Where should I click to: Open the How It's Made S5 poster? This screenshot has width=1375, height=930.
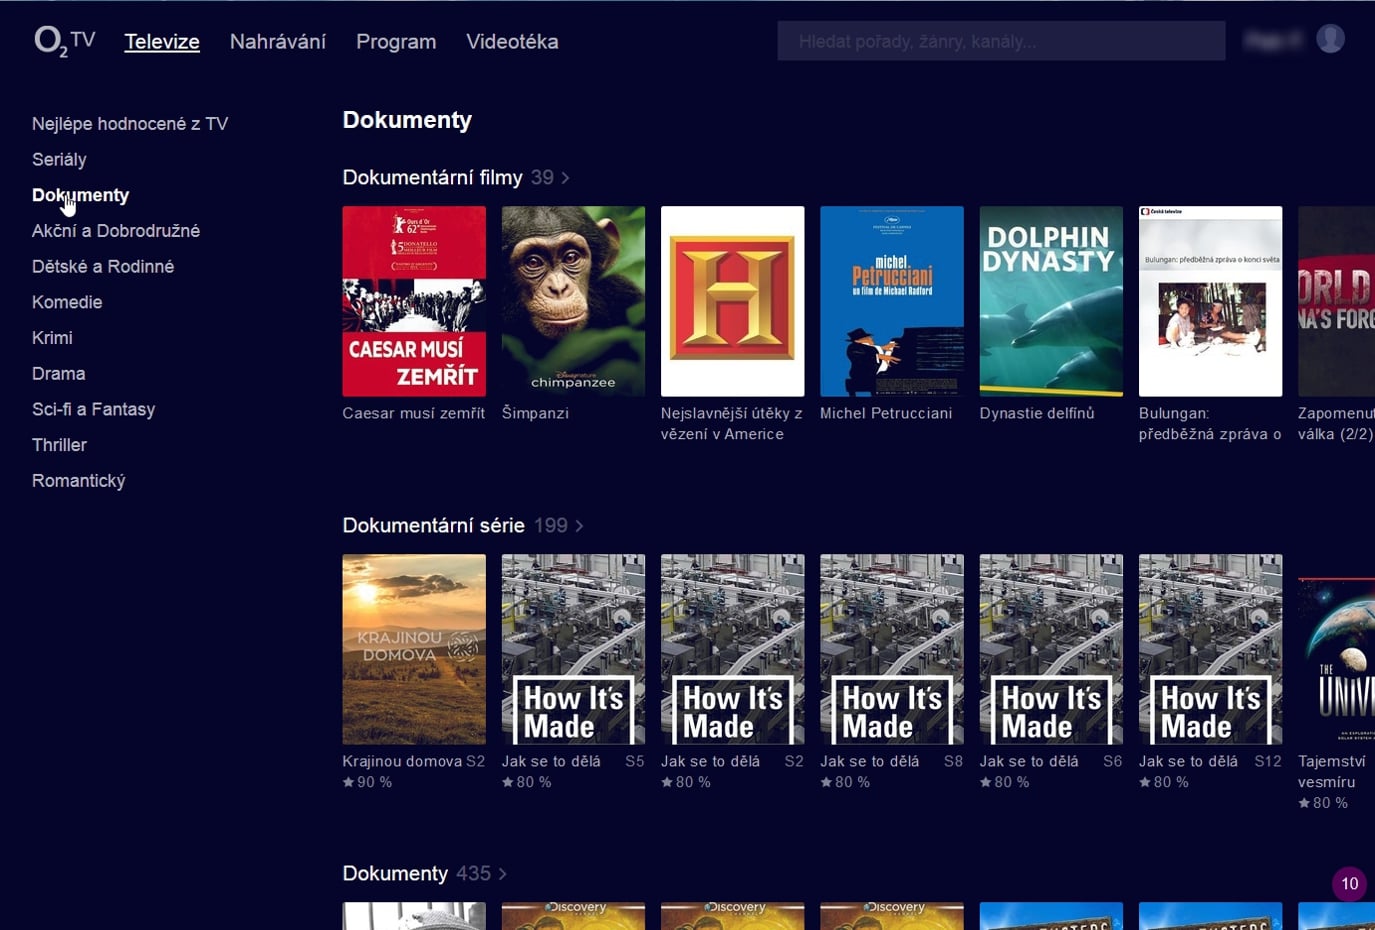tap(573, 649)
